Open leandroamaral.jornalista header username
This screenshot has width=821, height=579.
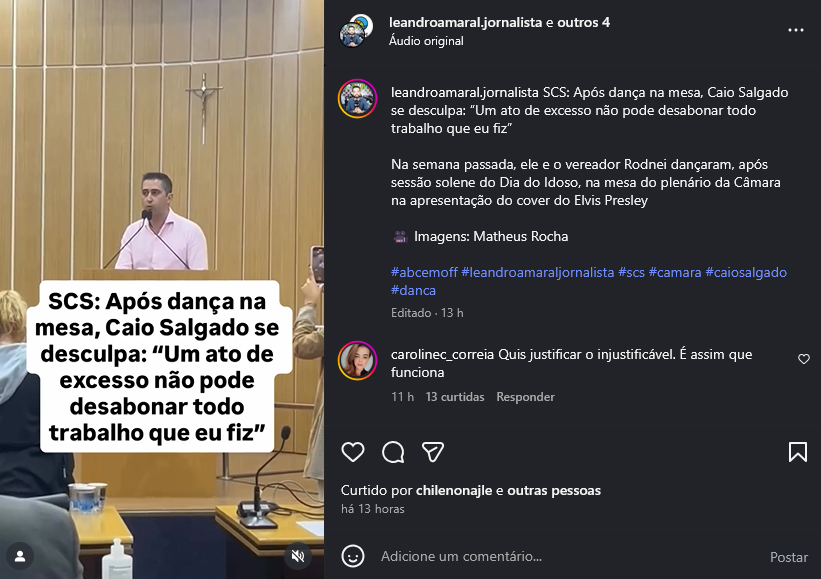(x=465, y=23)
